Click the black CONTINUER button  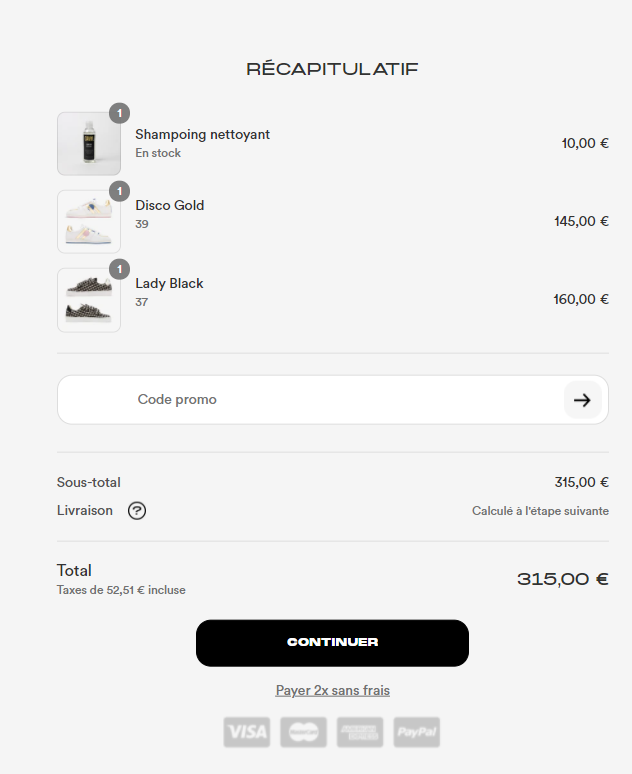click(332, 643)
